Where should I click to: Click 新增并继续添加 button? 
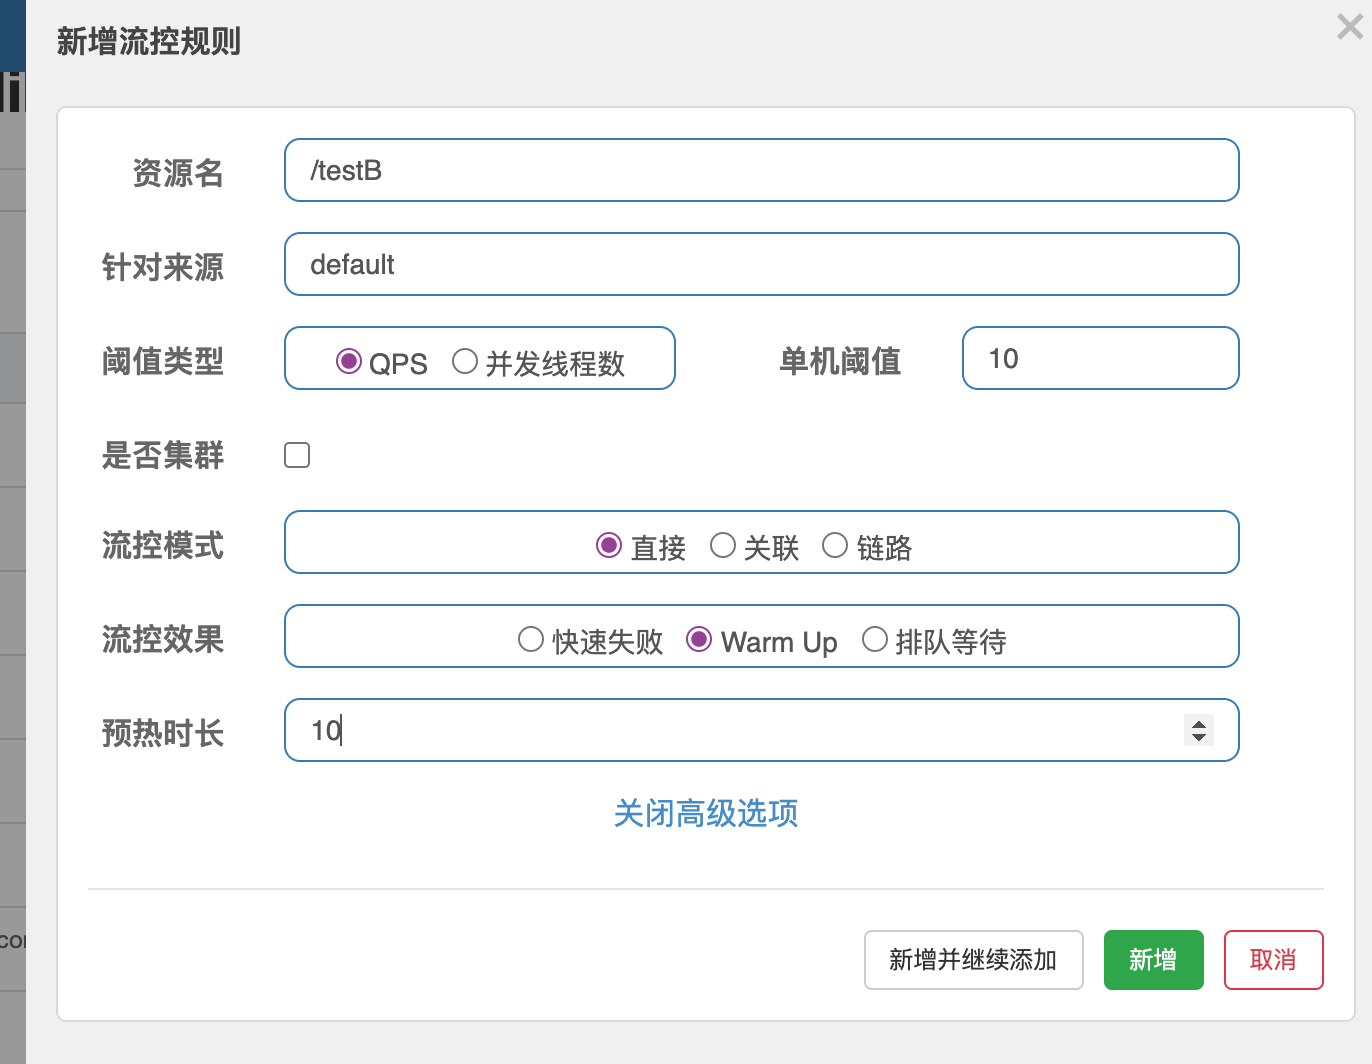pyautogui.click(x=974, y=960)
